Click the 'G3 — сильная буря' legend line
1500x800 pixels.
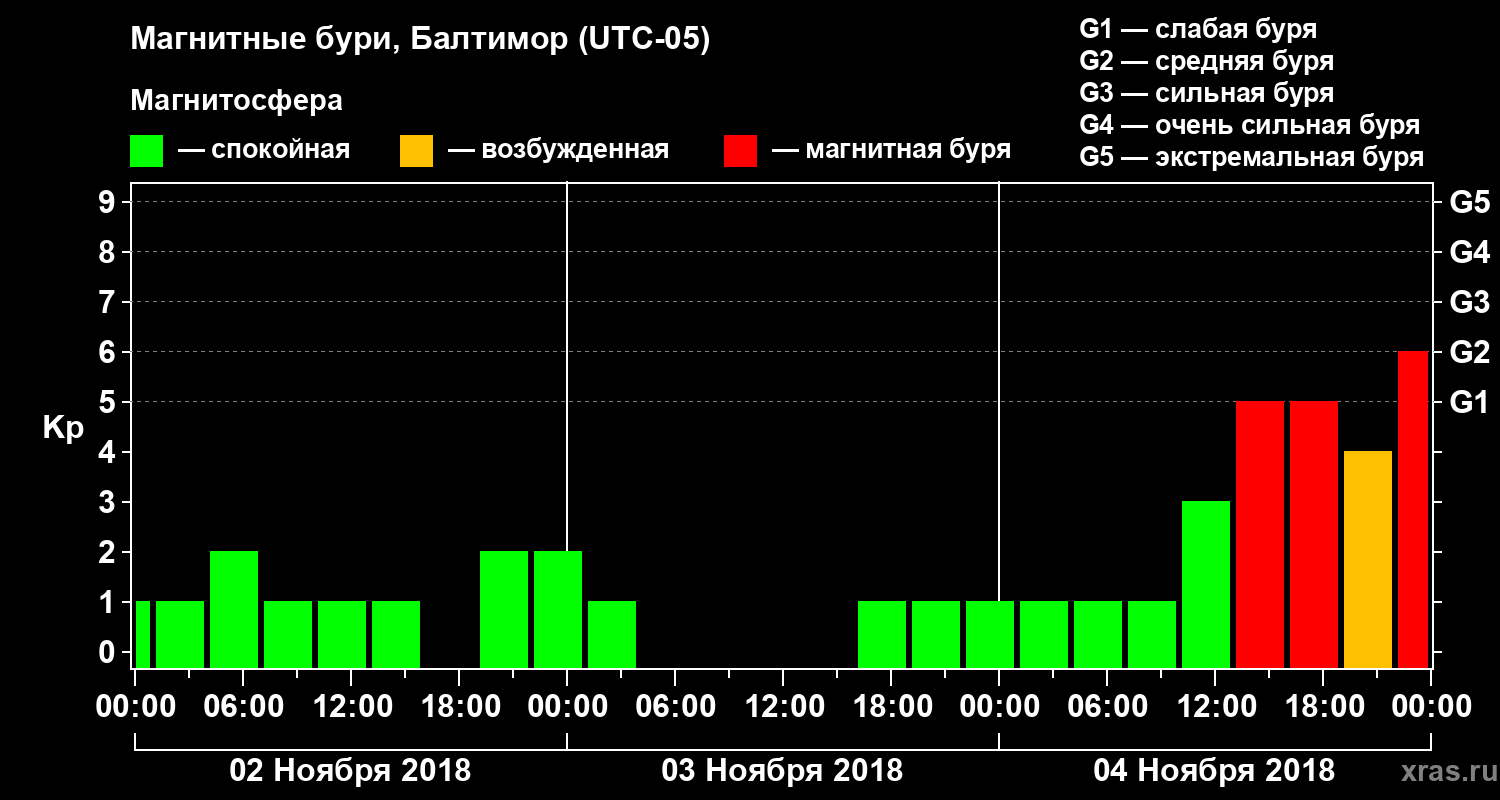tap(1206, 93)
